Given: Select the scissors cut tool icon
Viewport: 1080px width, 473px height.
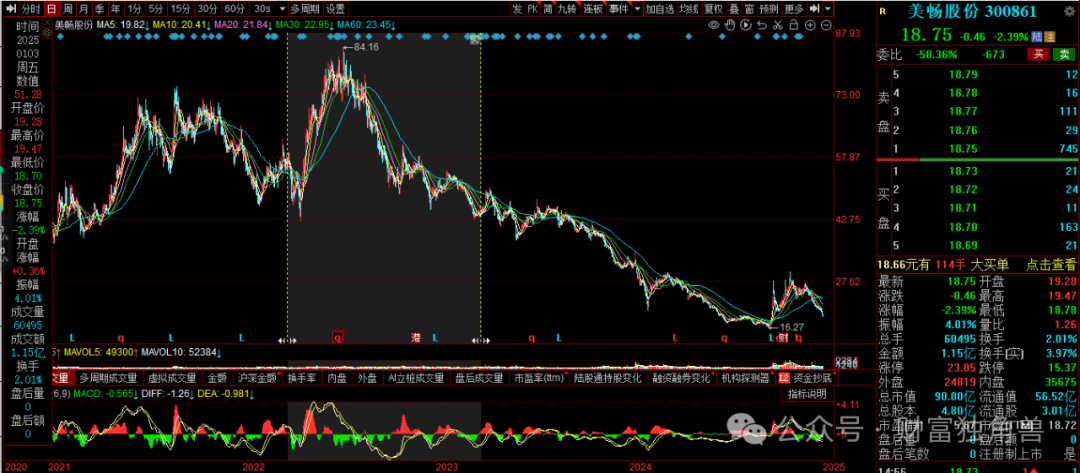Looking at the screenshot, I should tap(777, 25).
